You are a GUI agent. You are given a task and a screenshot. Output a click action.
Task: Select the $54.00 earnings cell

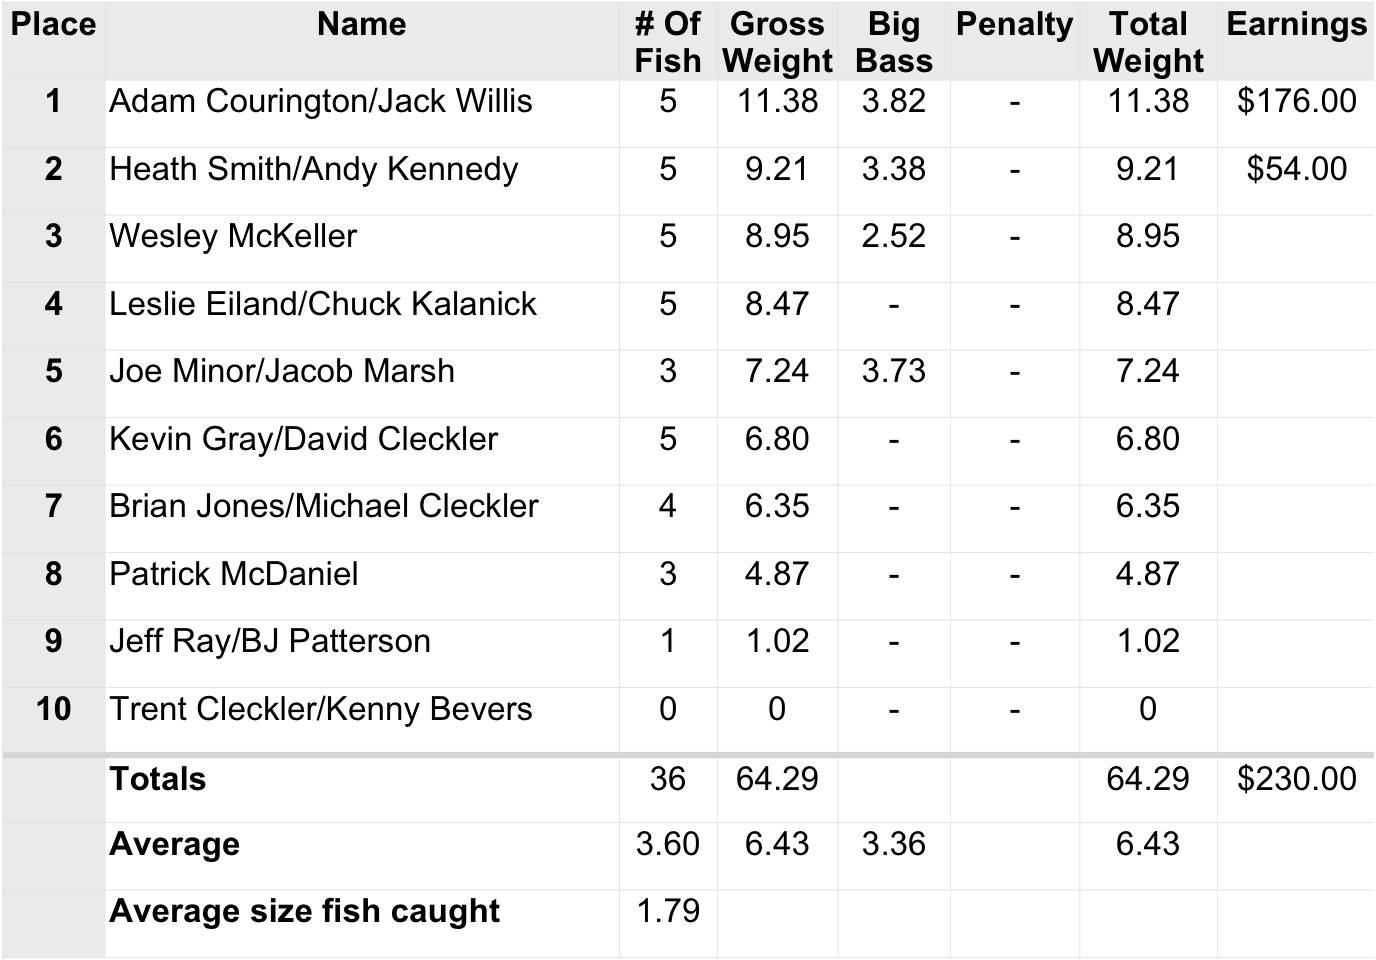(x=1296, y=170)
